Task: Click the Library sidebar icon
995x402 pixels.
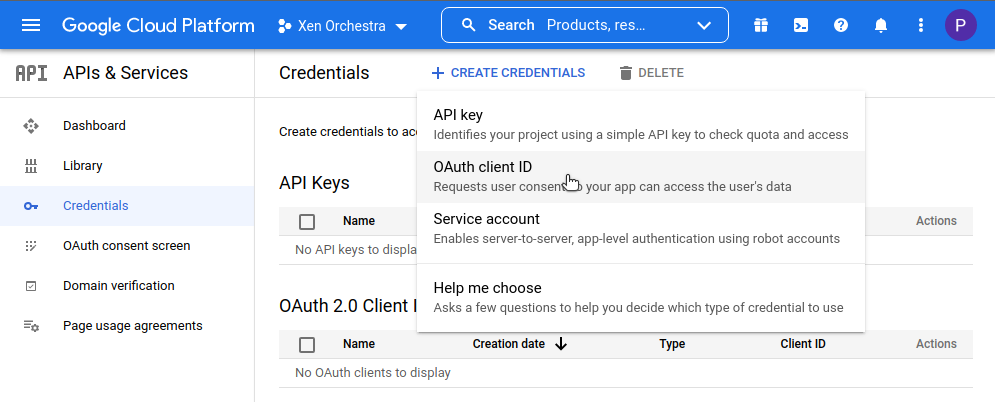Action: click(x=31, y=166)
